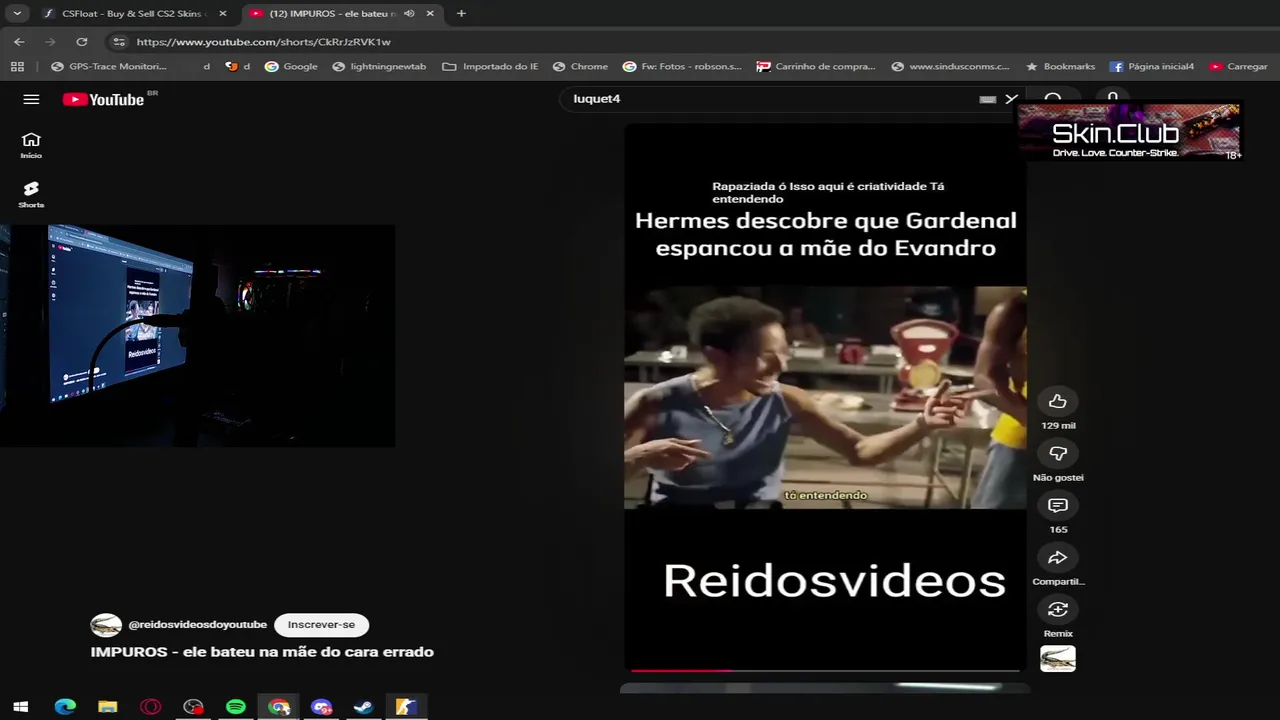The image size is (1280, 720).
Task: Focus the luquet4 search field
Action: [770, 99]
